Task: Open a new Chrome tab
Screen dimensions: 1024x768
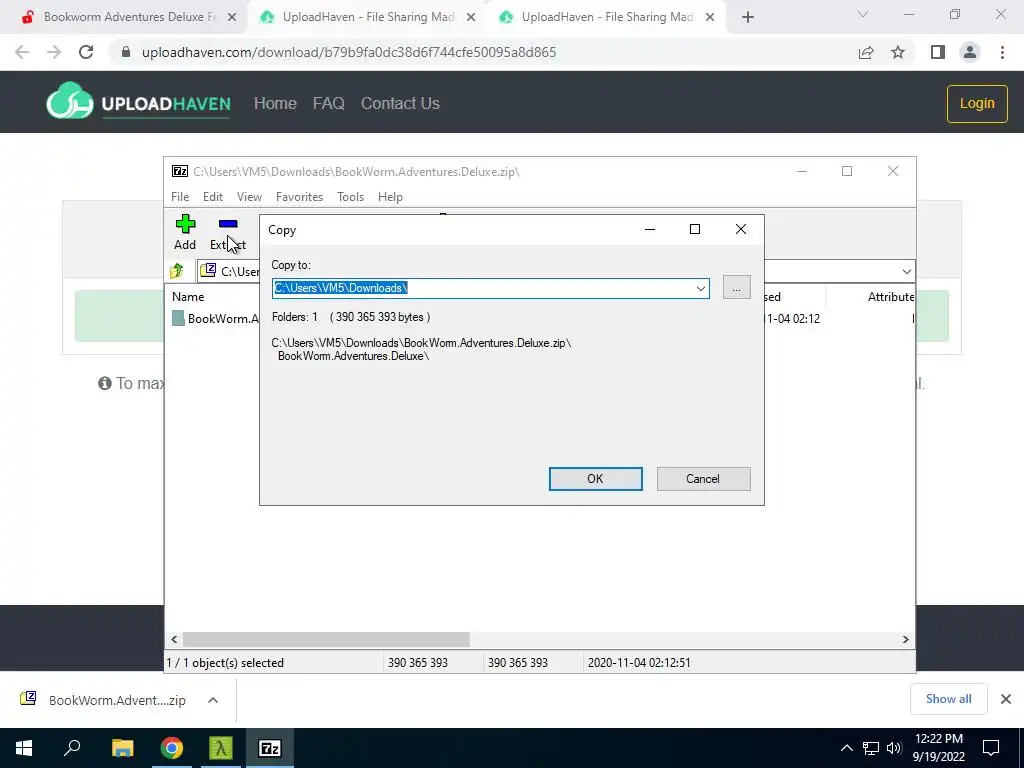Action: 748,18
